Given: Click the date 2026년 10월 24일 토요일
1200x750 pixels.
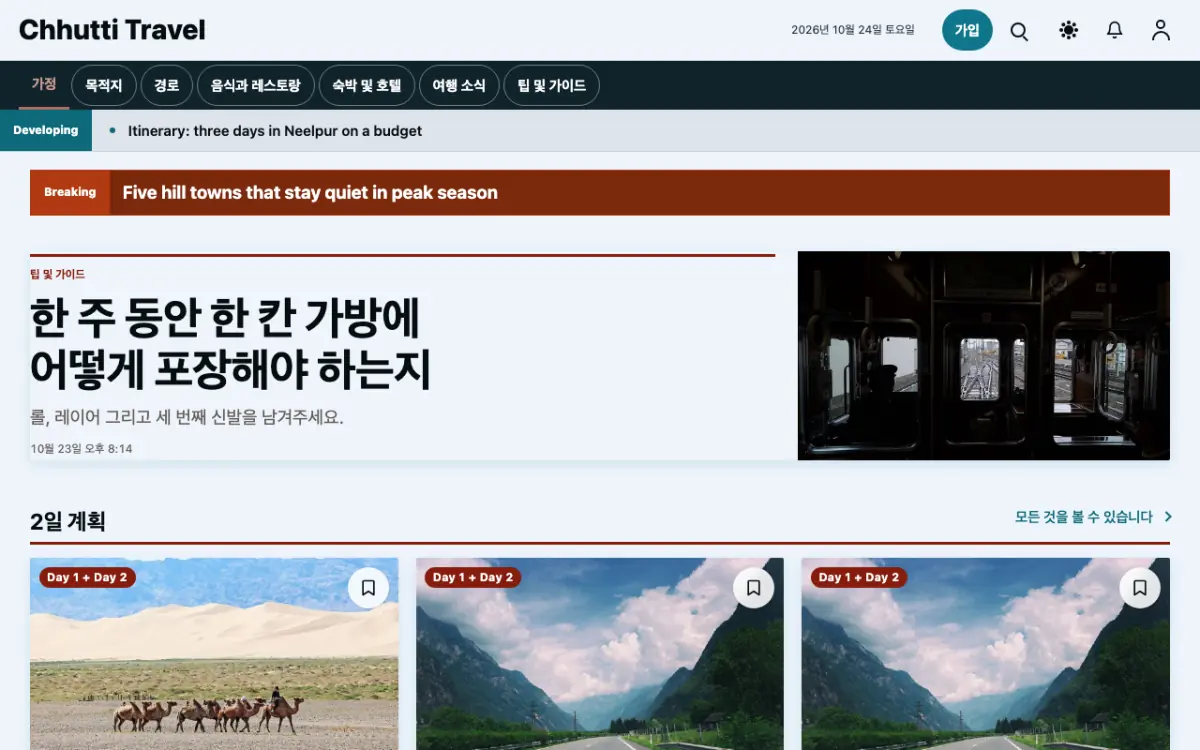Looking at the screenshot, I should (x=853, y=30).
